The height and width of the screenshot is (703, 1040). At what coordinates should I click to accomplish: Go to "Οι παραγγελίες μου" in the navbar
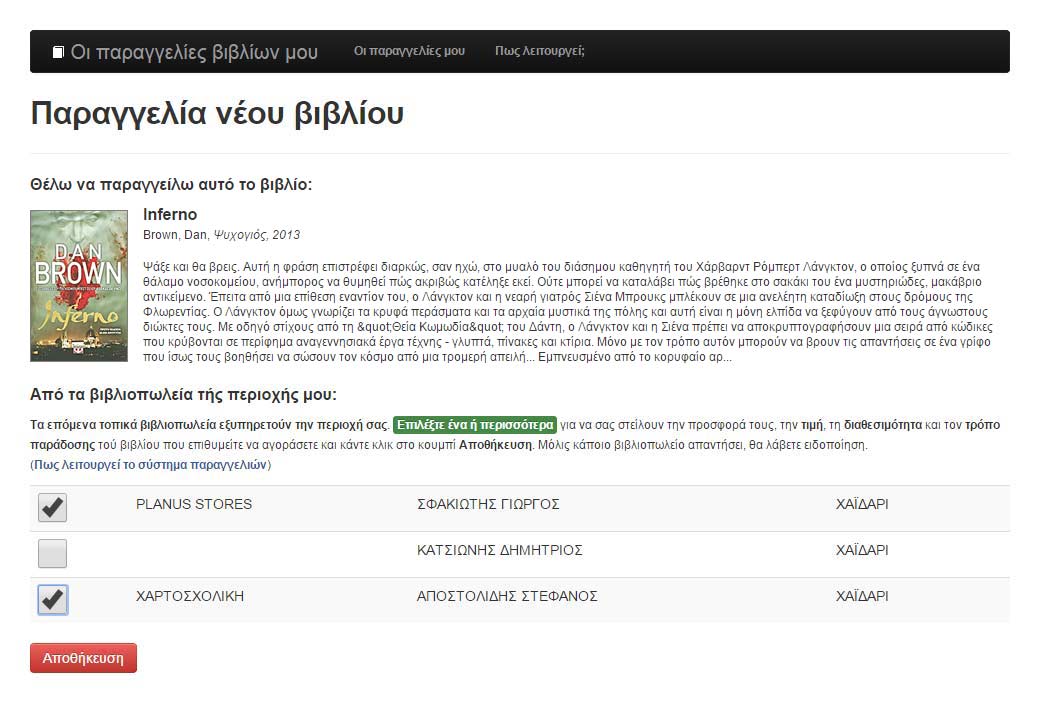pyautogui.click(x=409, y=51)
